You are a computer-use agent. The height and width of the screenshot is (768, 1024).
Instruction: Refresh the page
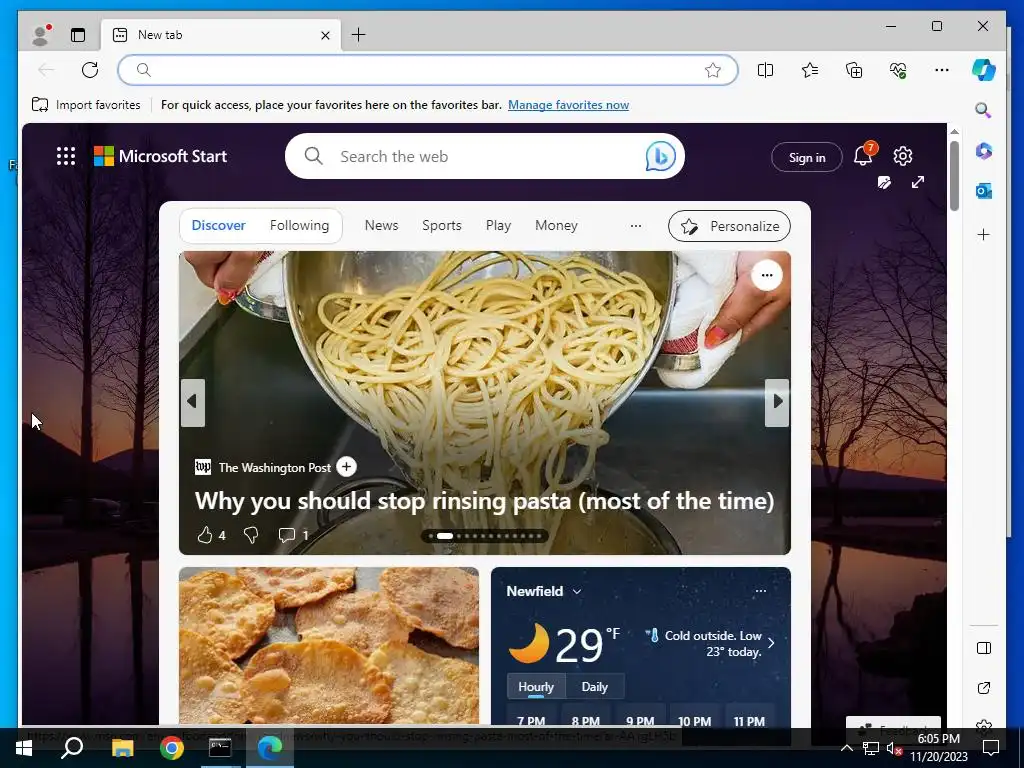tap(90, 70)
